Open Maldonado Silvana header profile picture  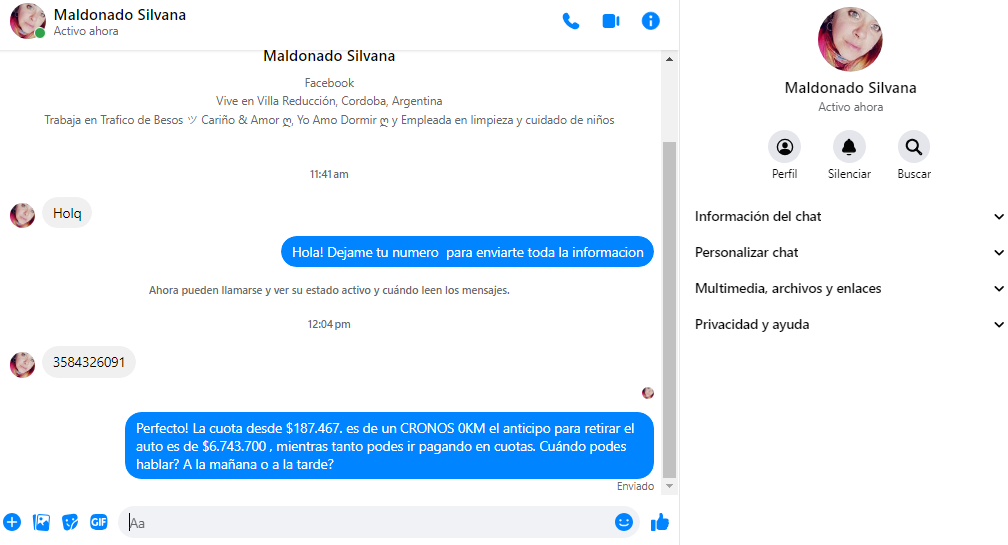(x=28, y=21)
